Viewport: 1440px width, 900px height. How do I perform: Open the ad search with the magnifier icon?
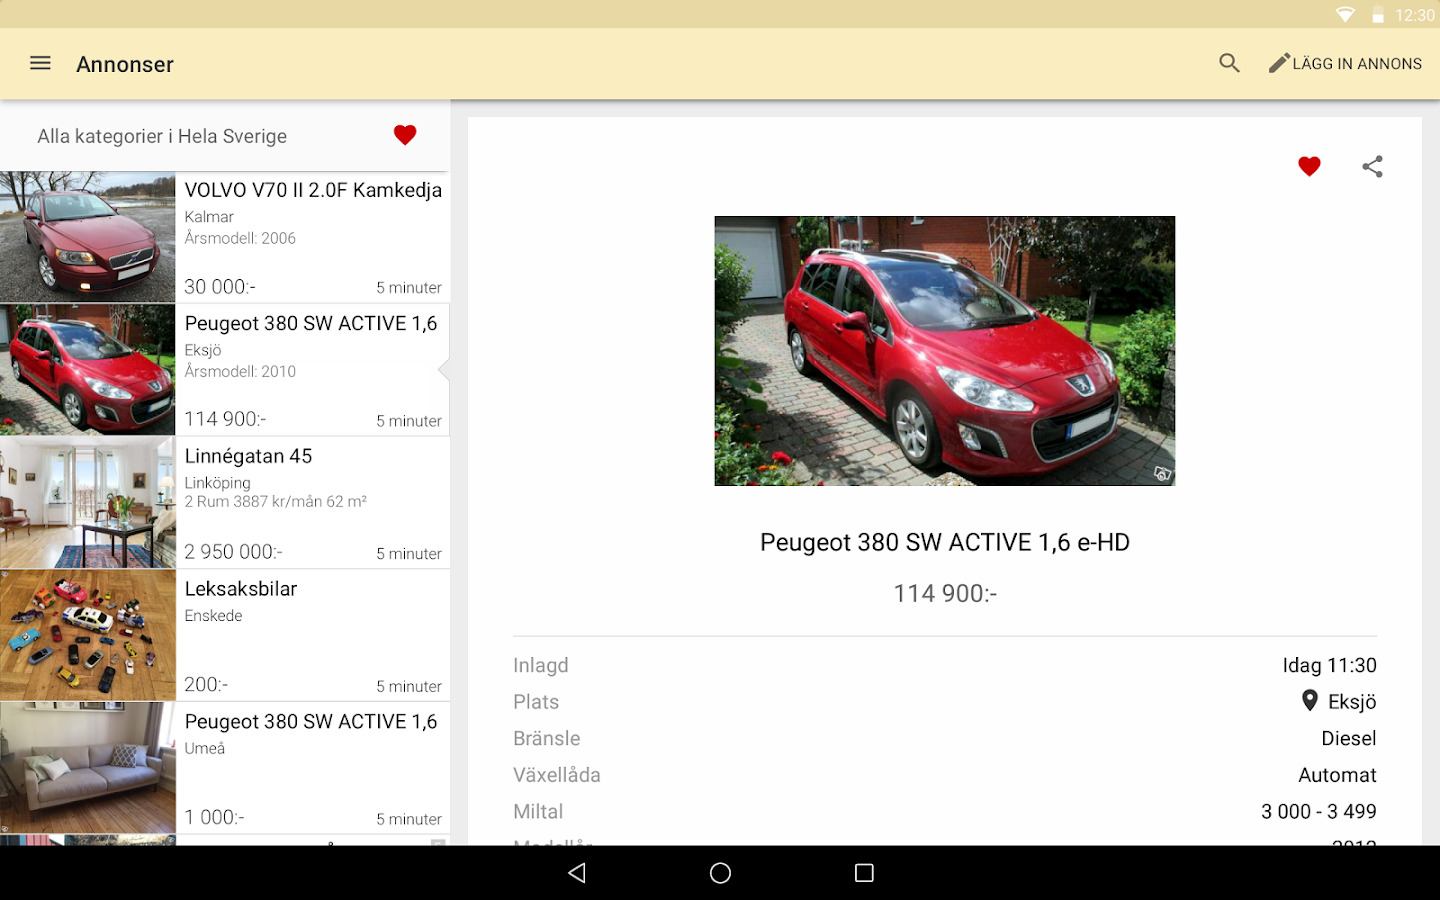(1228, 63)
